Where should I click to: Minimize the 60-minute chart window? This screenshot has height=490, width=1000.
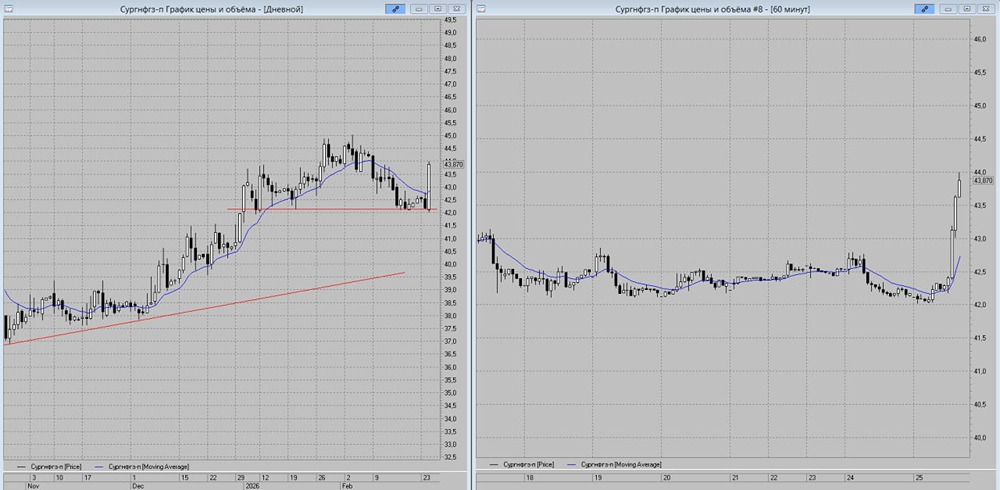[950, 8]
